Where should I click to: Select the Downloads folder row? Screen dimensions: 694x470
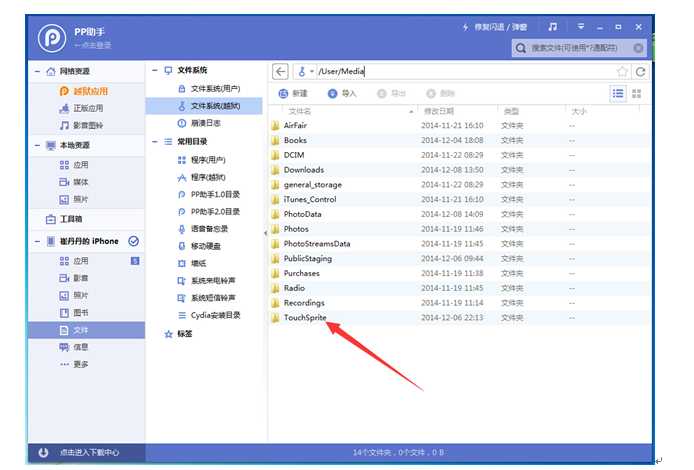tap(460, 170)
